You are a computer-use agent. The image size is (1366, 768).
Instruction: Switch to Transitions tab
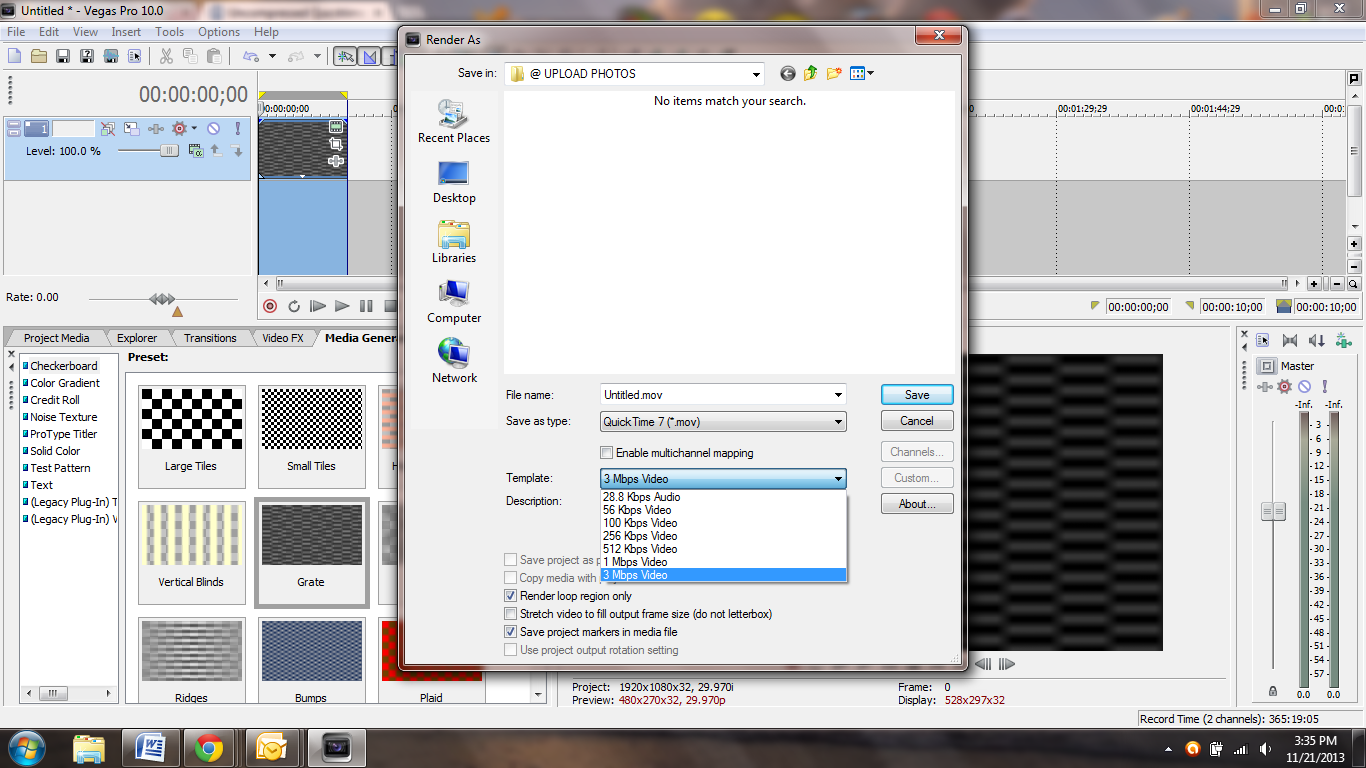210,338
